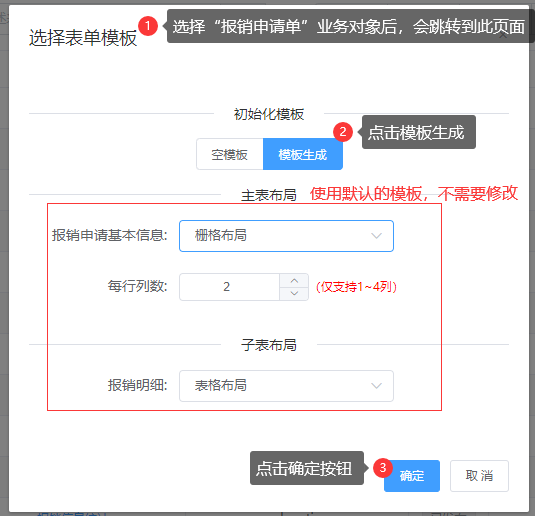Open the 报销申请基本信息 layout dropdown
The image size is (535, 516).
pos(286,236)
